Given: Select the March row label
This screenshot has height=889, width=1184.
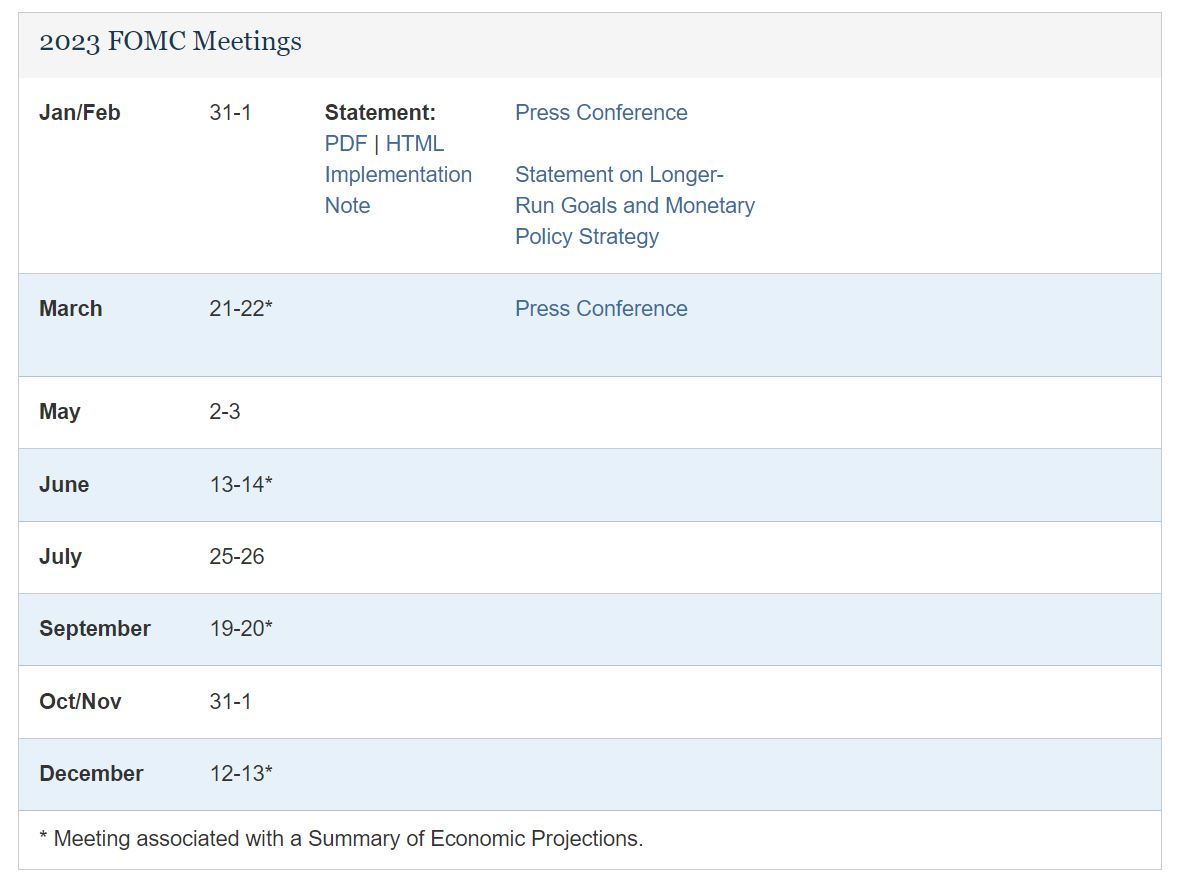Looking at the screenshot, I should (x=70, y=309).
